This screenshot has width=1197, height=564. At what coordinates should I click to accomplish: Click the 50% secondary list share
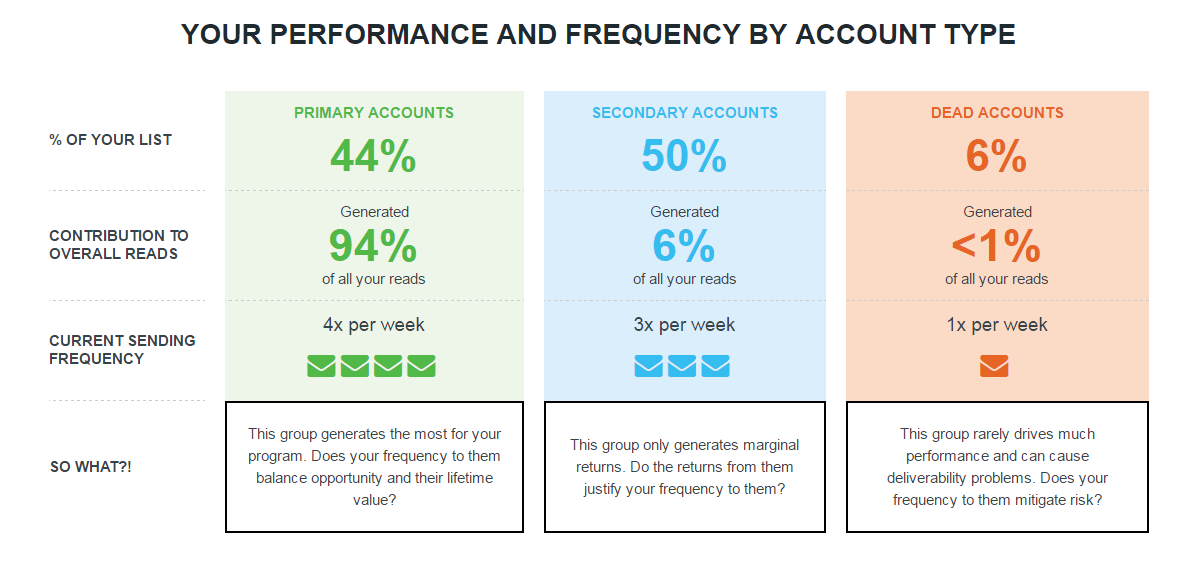coord(684,156)
